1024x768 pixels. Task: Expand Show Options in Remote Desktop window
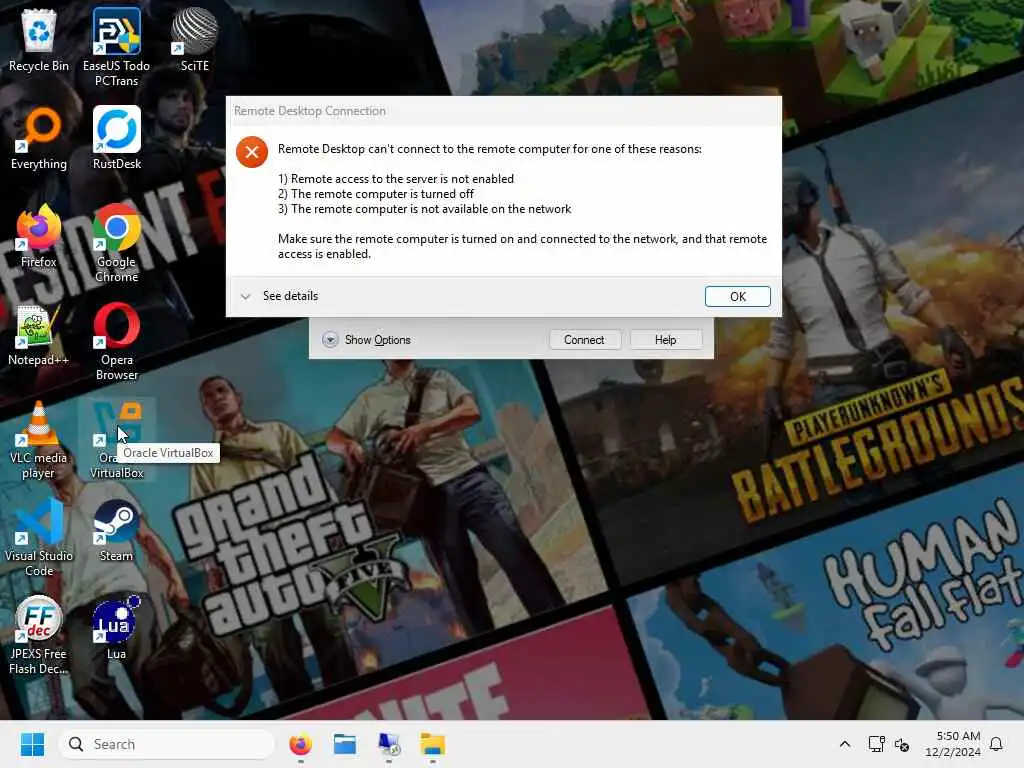(x=366, y=340)
